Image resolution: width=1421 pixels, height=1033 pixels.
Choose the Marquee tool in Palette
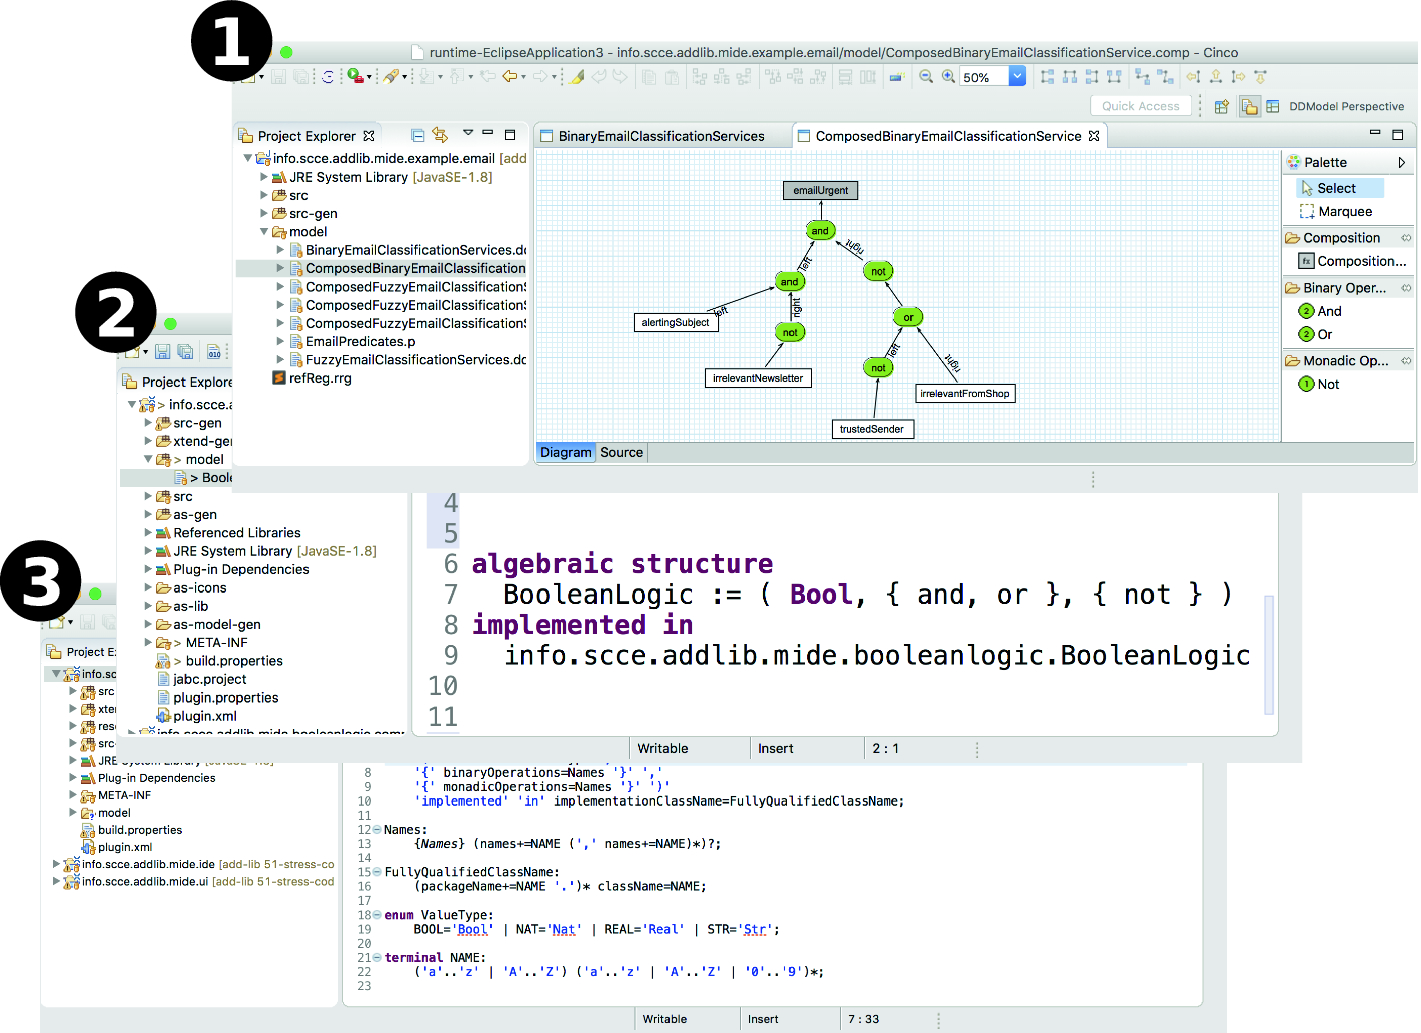(x=1336, y=212)
